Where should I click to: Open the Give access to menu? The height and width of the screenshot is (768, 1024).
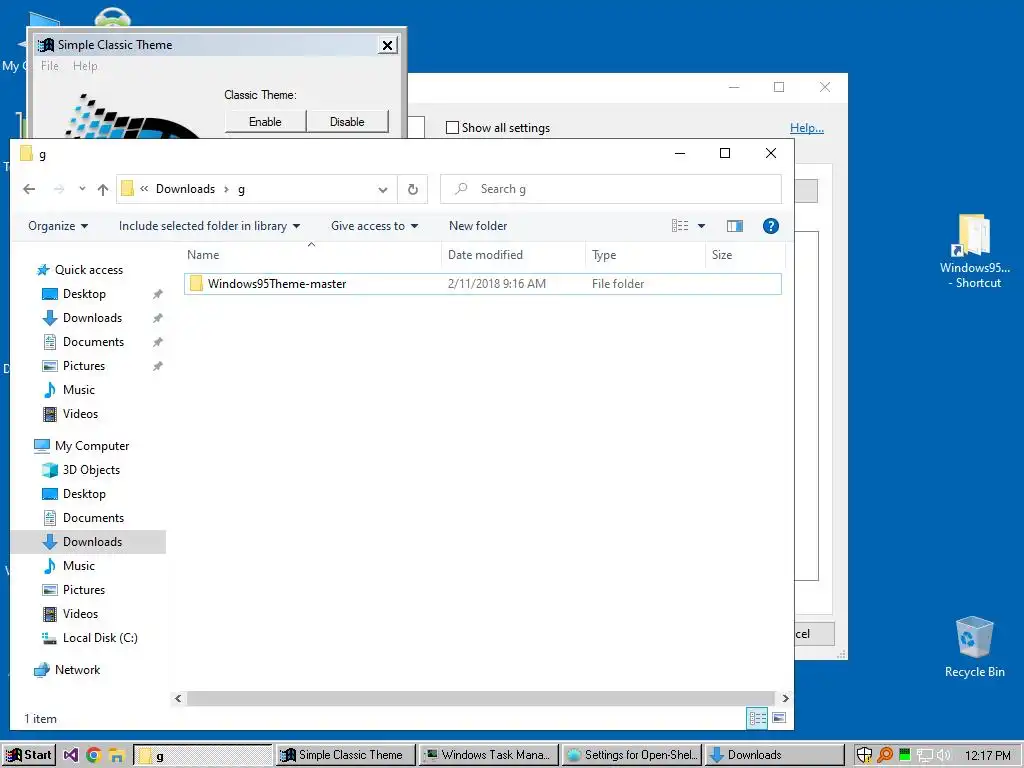pyautogui.click(x=374, y=226)
